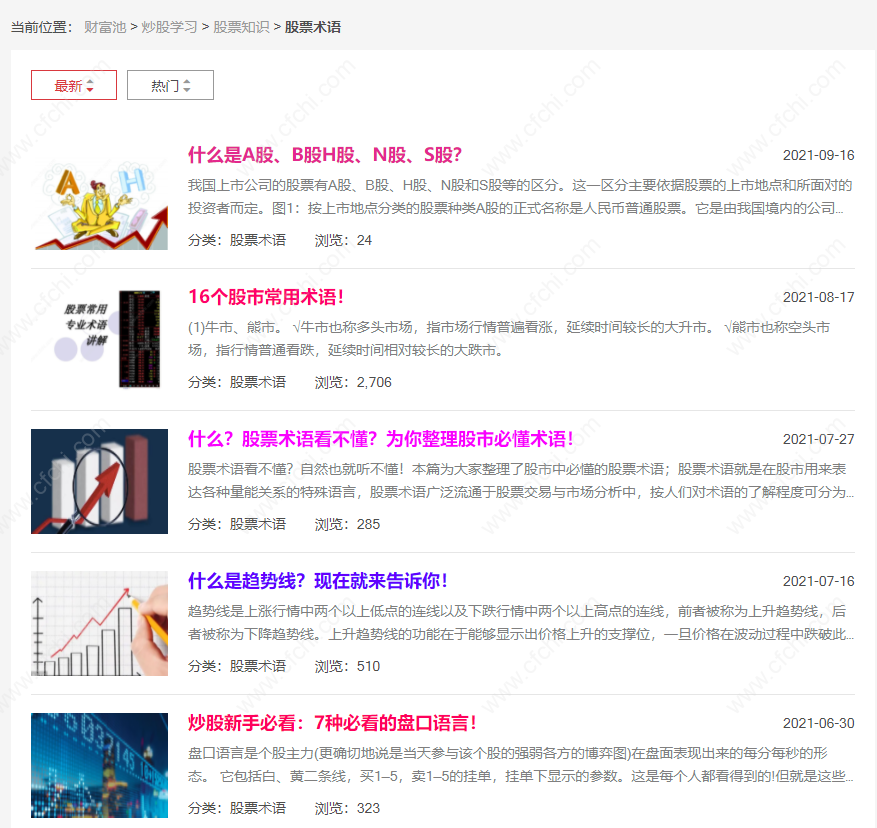Click date 2021-09-16
Image resolution: width=877 pixels, height=828 pixels.
click(818, 156)
